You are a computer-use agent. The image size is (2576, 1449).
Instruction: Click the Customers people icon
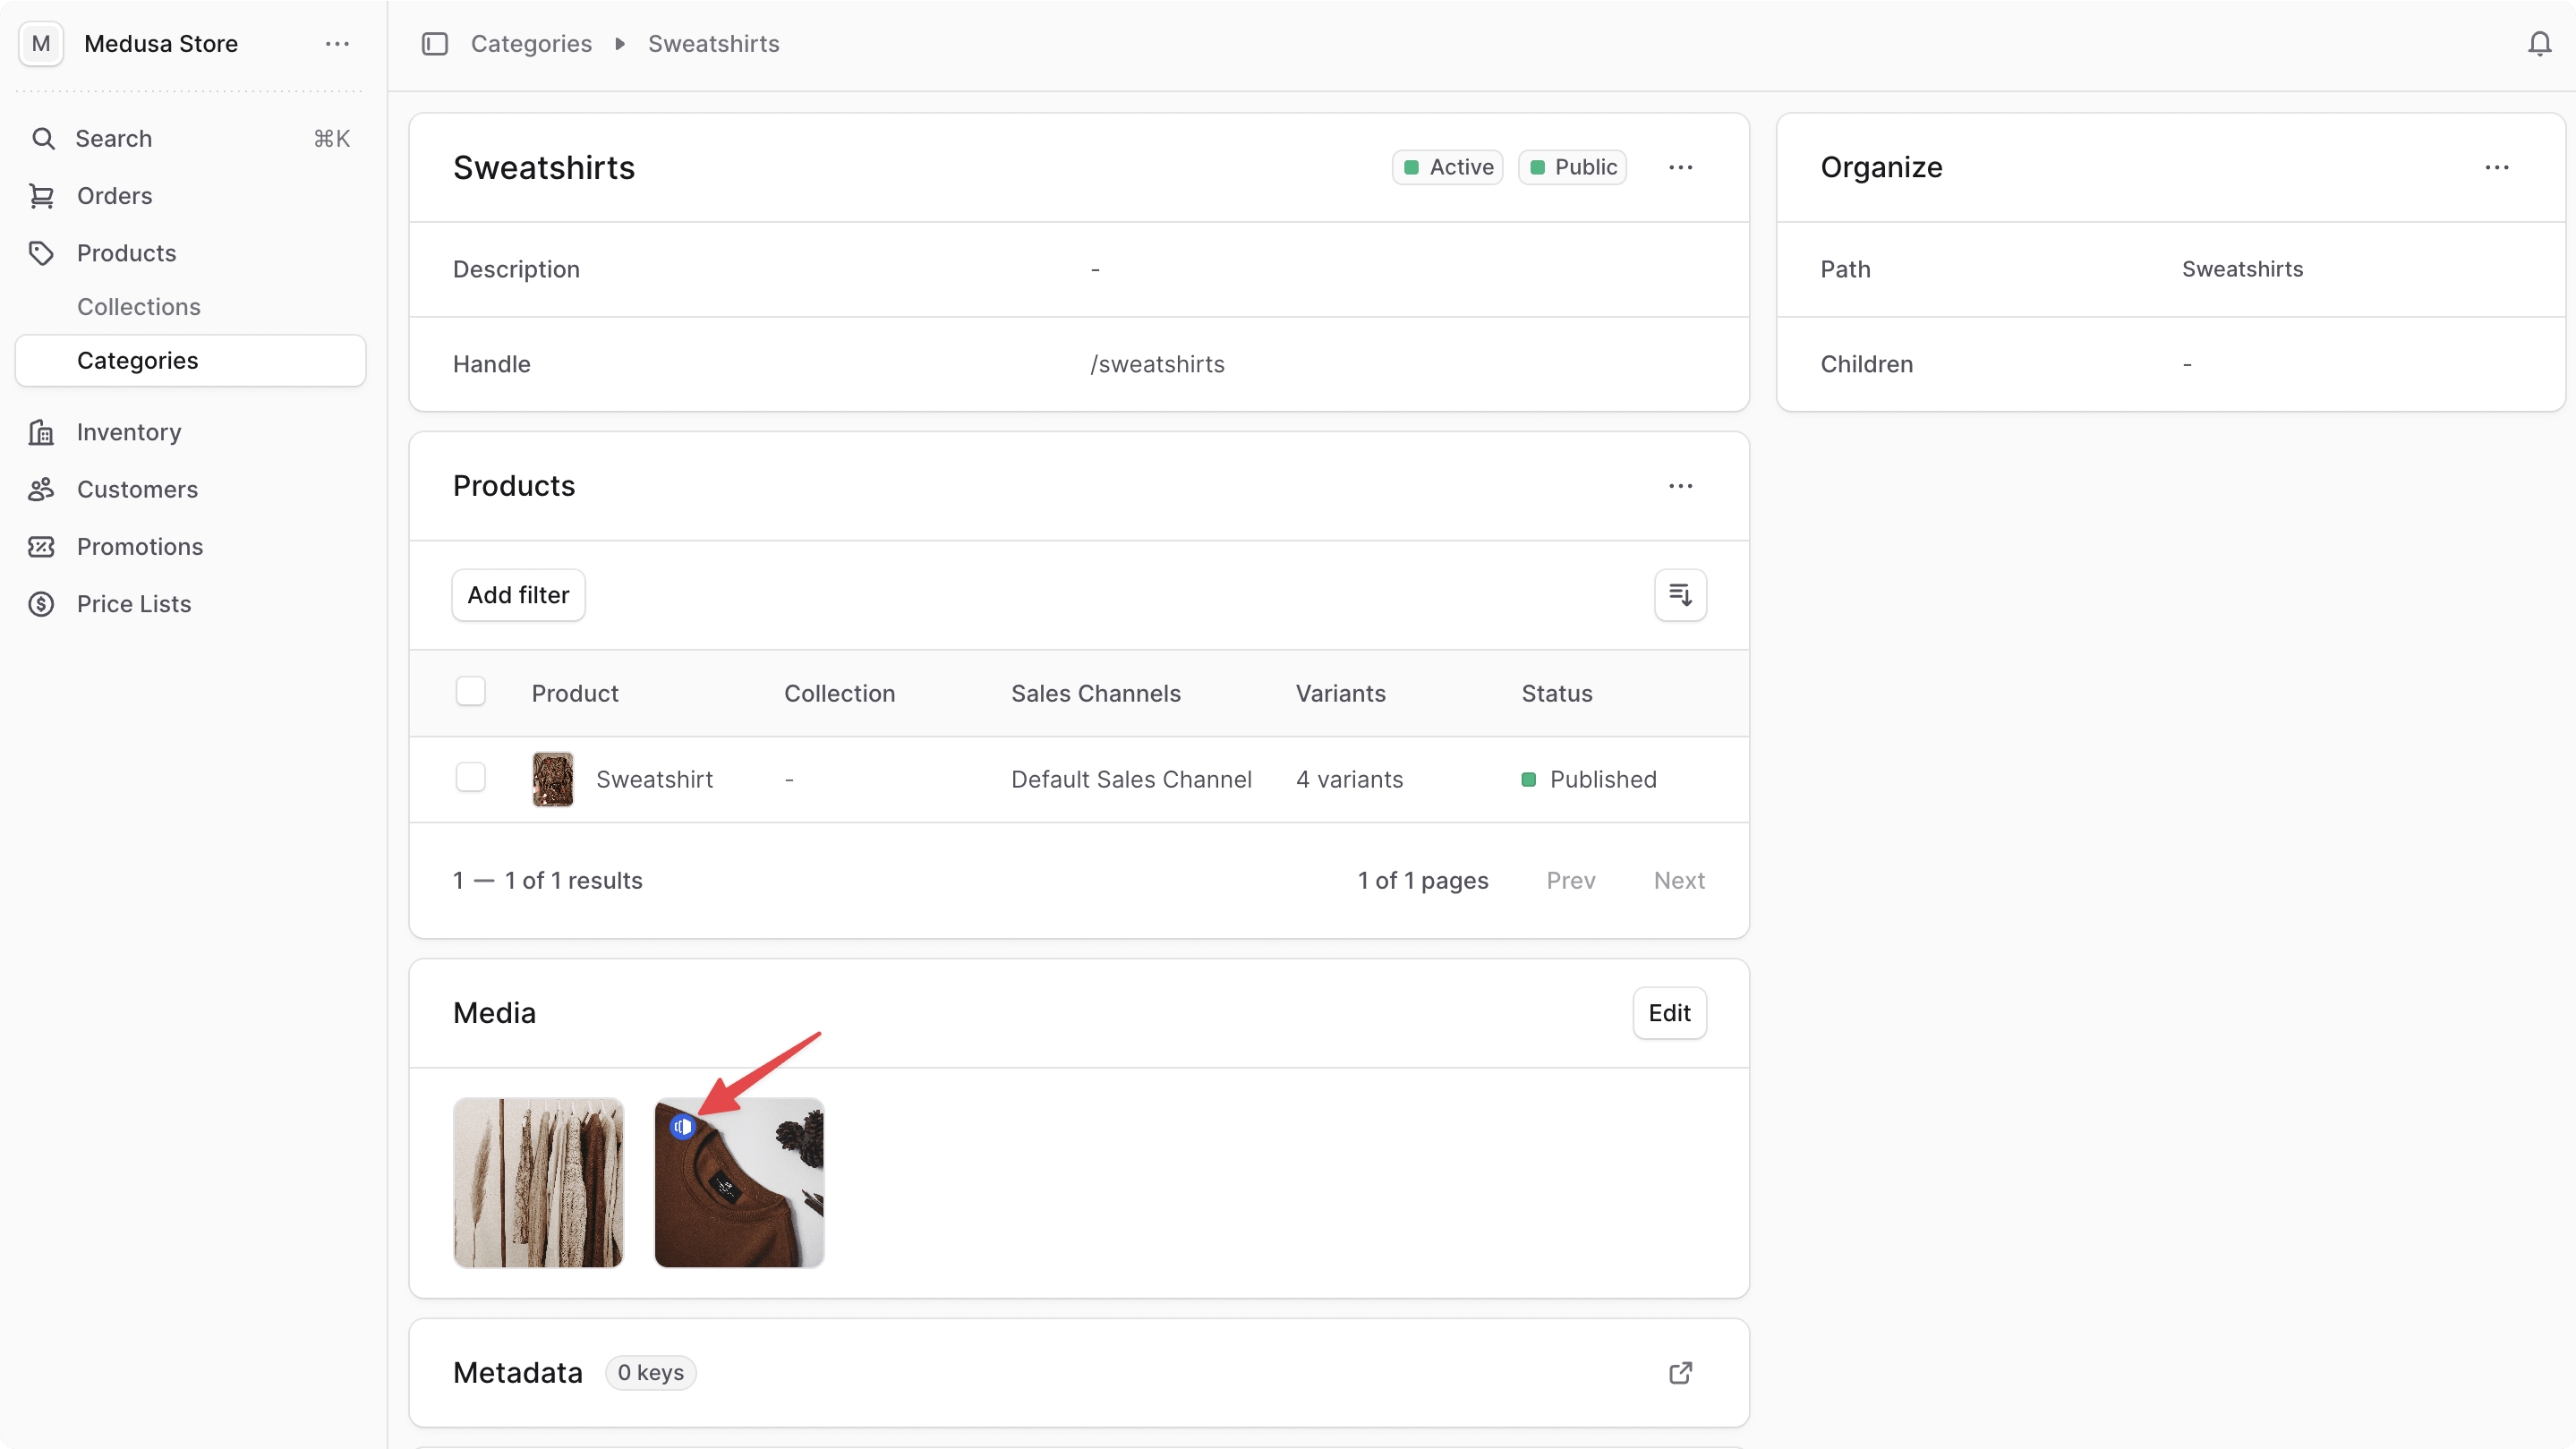coord(41,489)
